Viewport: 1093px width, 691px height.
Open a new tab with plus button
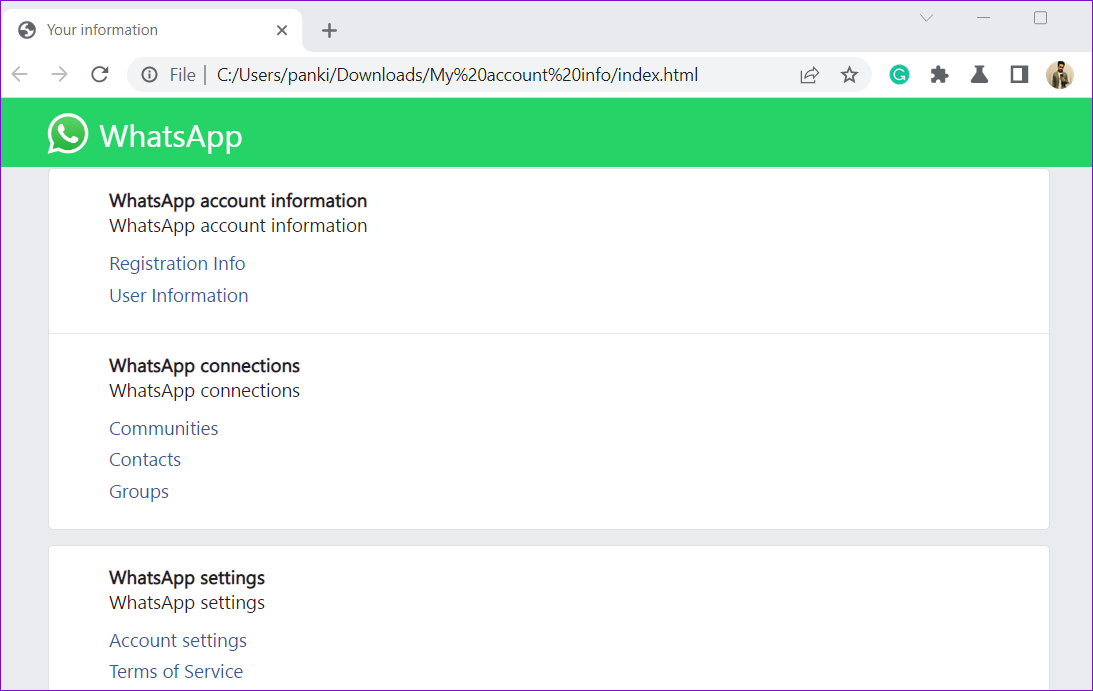click(x=329, y=31)
